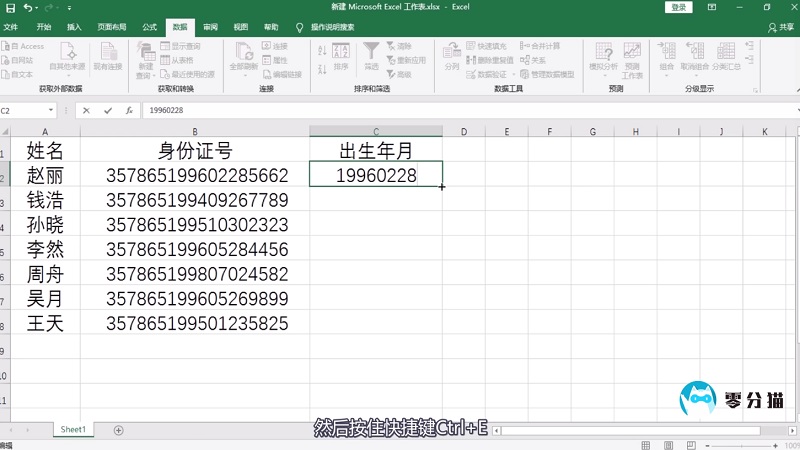
Task: Open the Name Box dropdown arrow
Action: click(x=64, y=111)
